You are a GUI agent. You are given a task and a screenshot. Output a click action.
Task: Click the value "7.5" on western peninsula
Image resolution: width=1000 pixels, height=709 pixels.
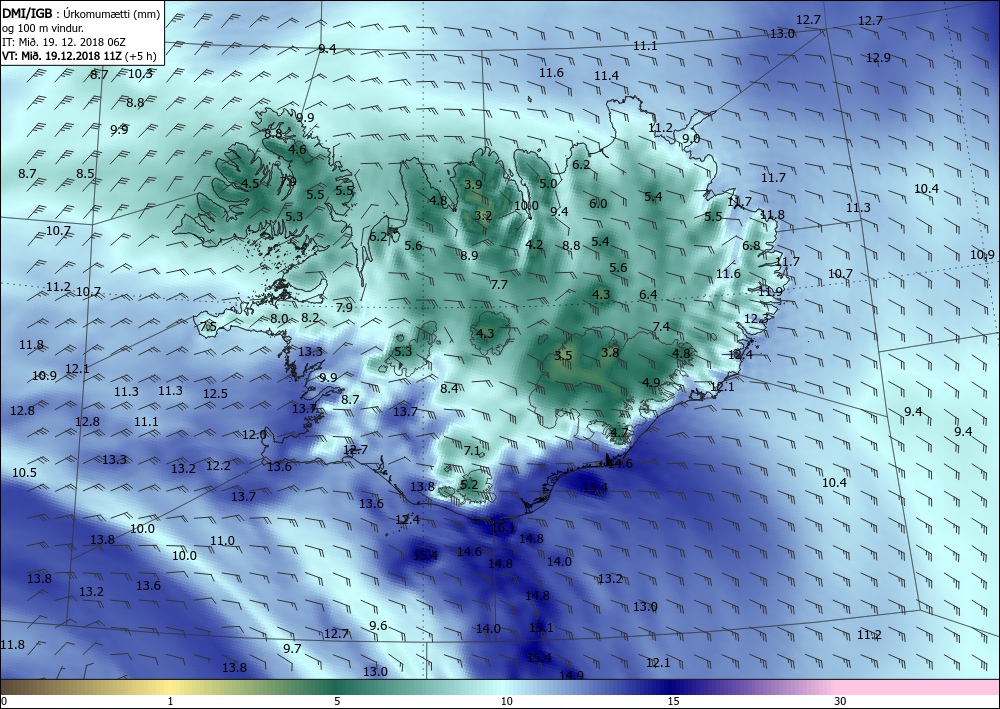(208, 326)
